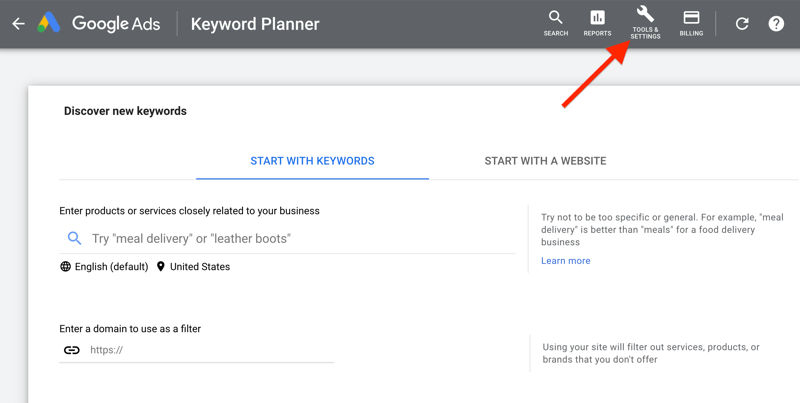
Task: Change the United States location setting
Action: click(x=193, y=267)
